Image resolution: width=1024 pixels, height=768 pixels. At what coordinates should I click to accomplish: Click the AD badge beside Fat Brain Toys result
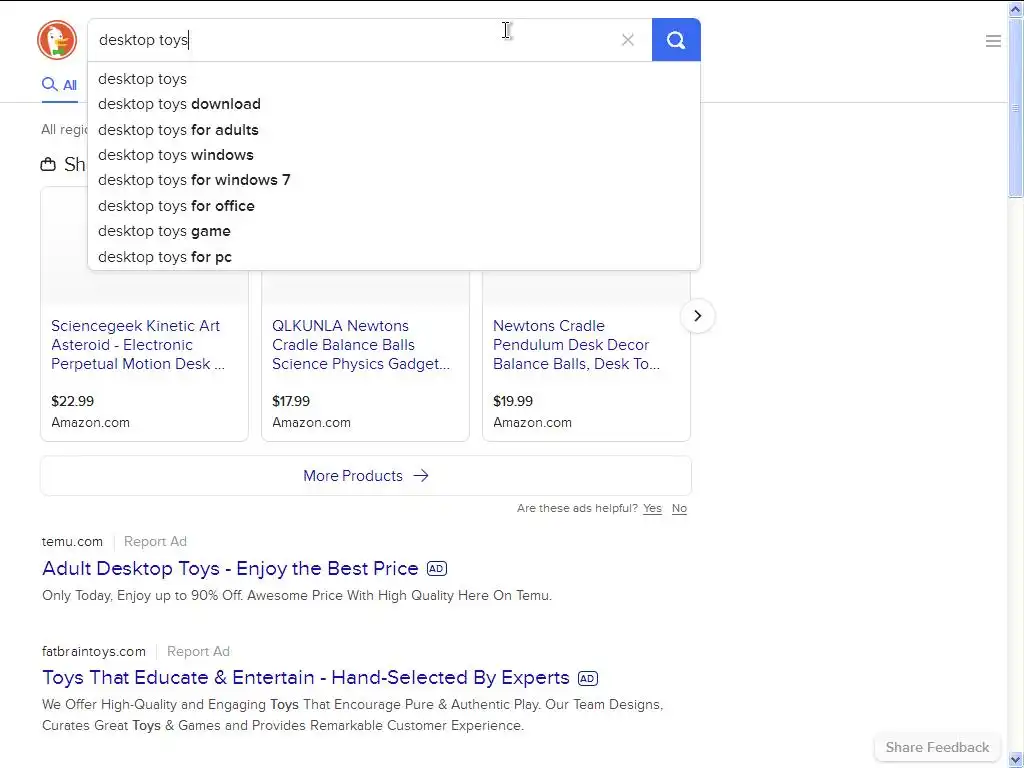588,679
